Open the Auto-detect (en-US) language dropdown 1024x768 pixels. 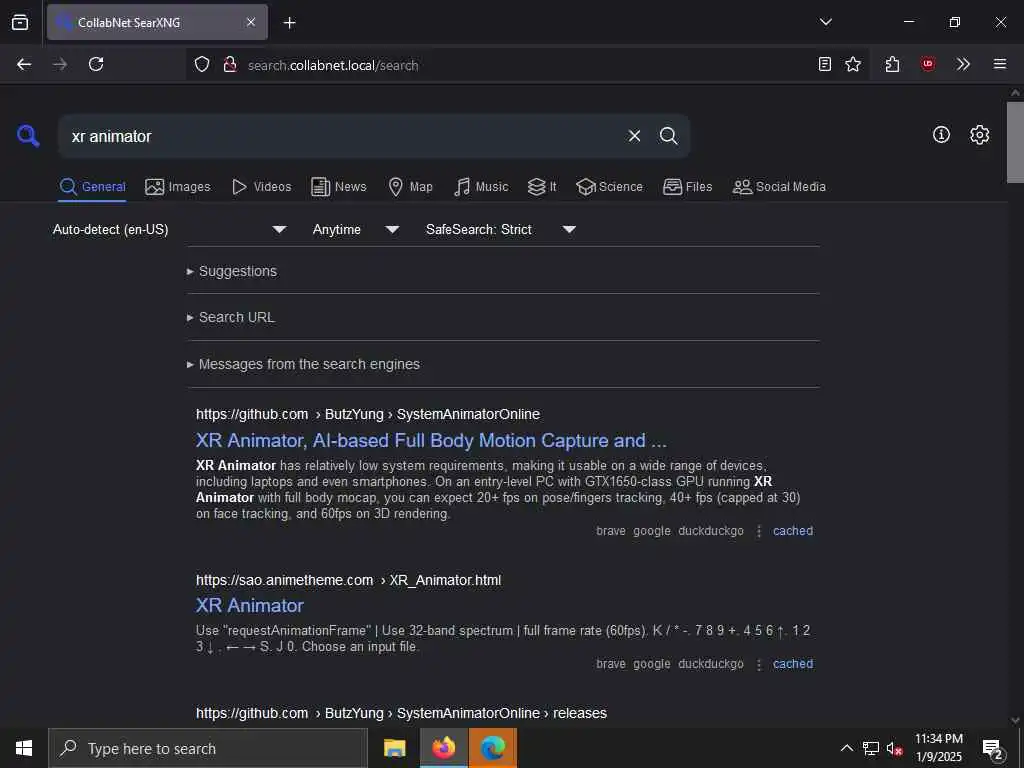pos(170,229)
